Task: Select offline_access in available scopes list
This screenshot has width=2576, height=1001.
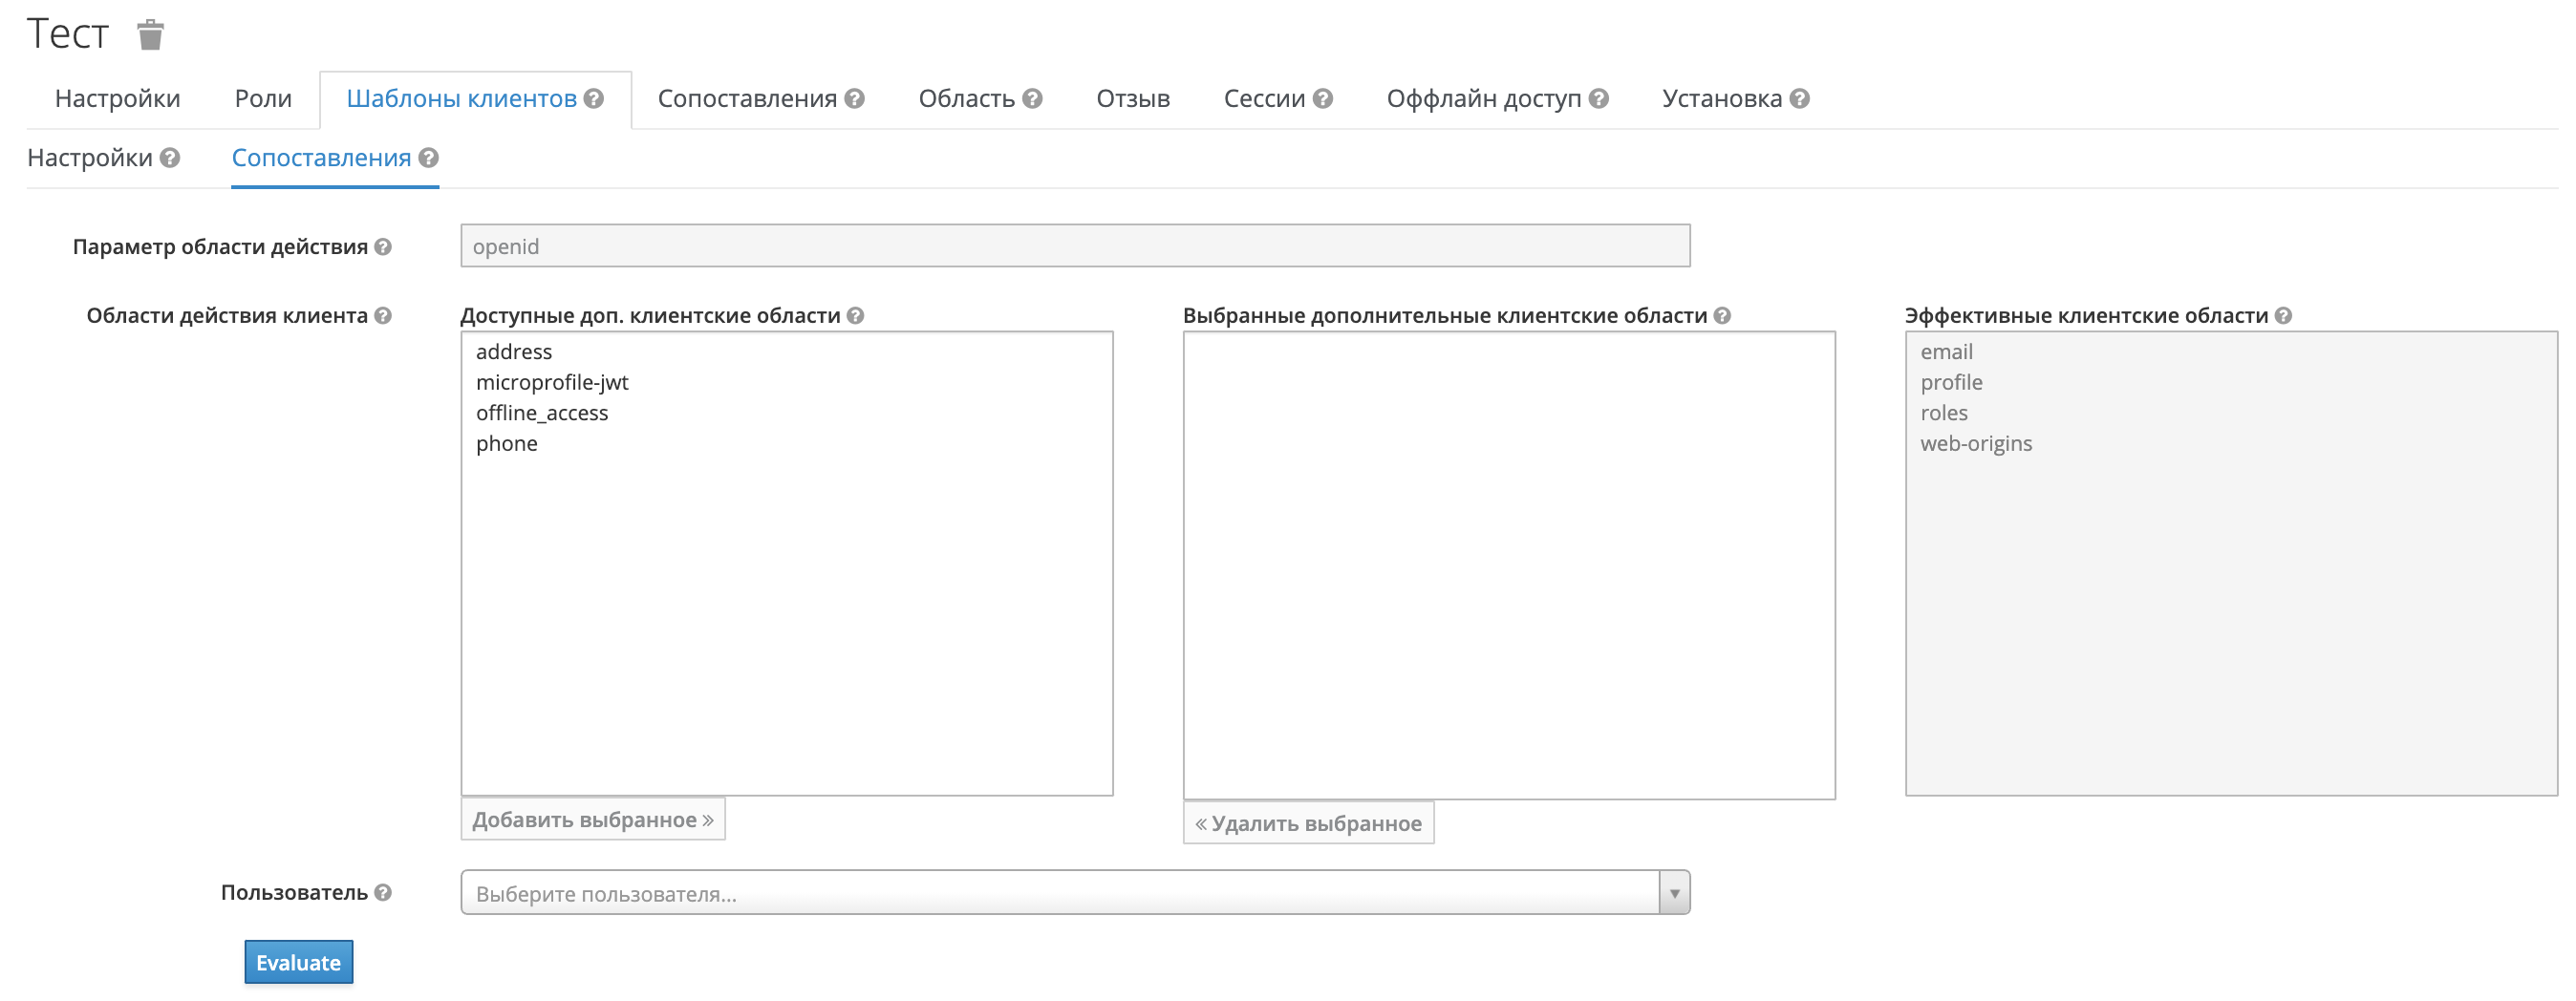Action: click(x=542, y=413)
